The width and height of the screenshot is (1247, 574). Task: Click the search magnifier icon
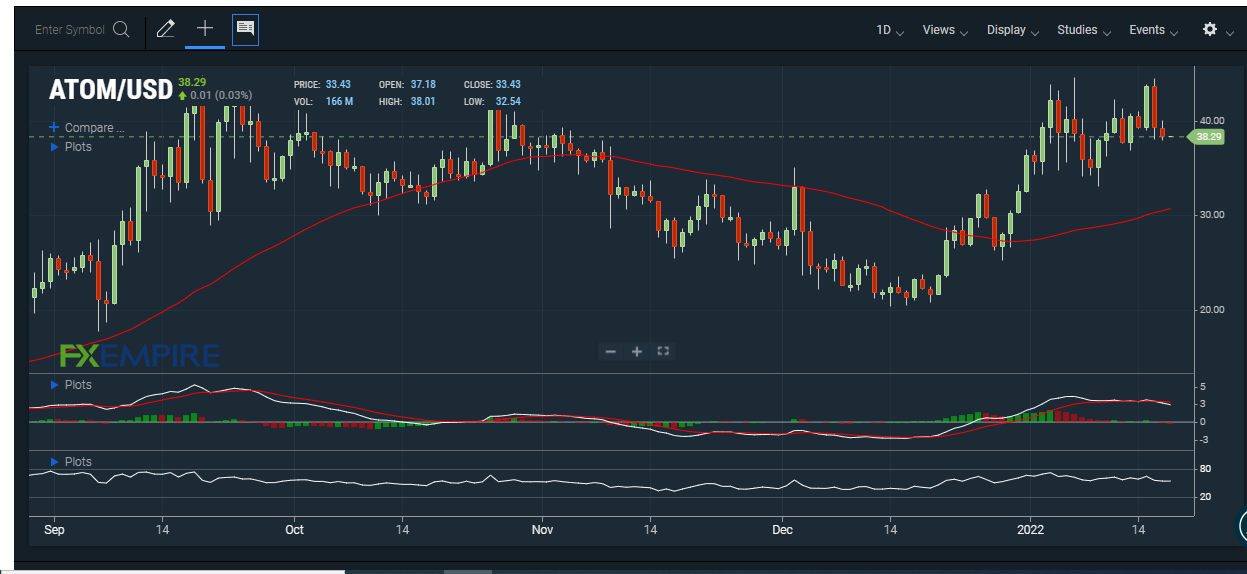(x=121, y=30)
